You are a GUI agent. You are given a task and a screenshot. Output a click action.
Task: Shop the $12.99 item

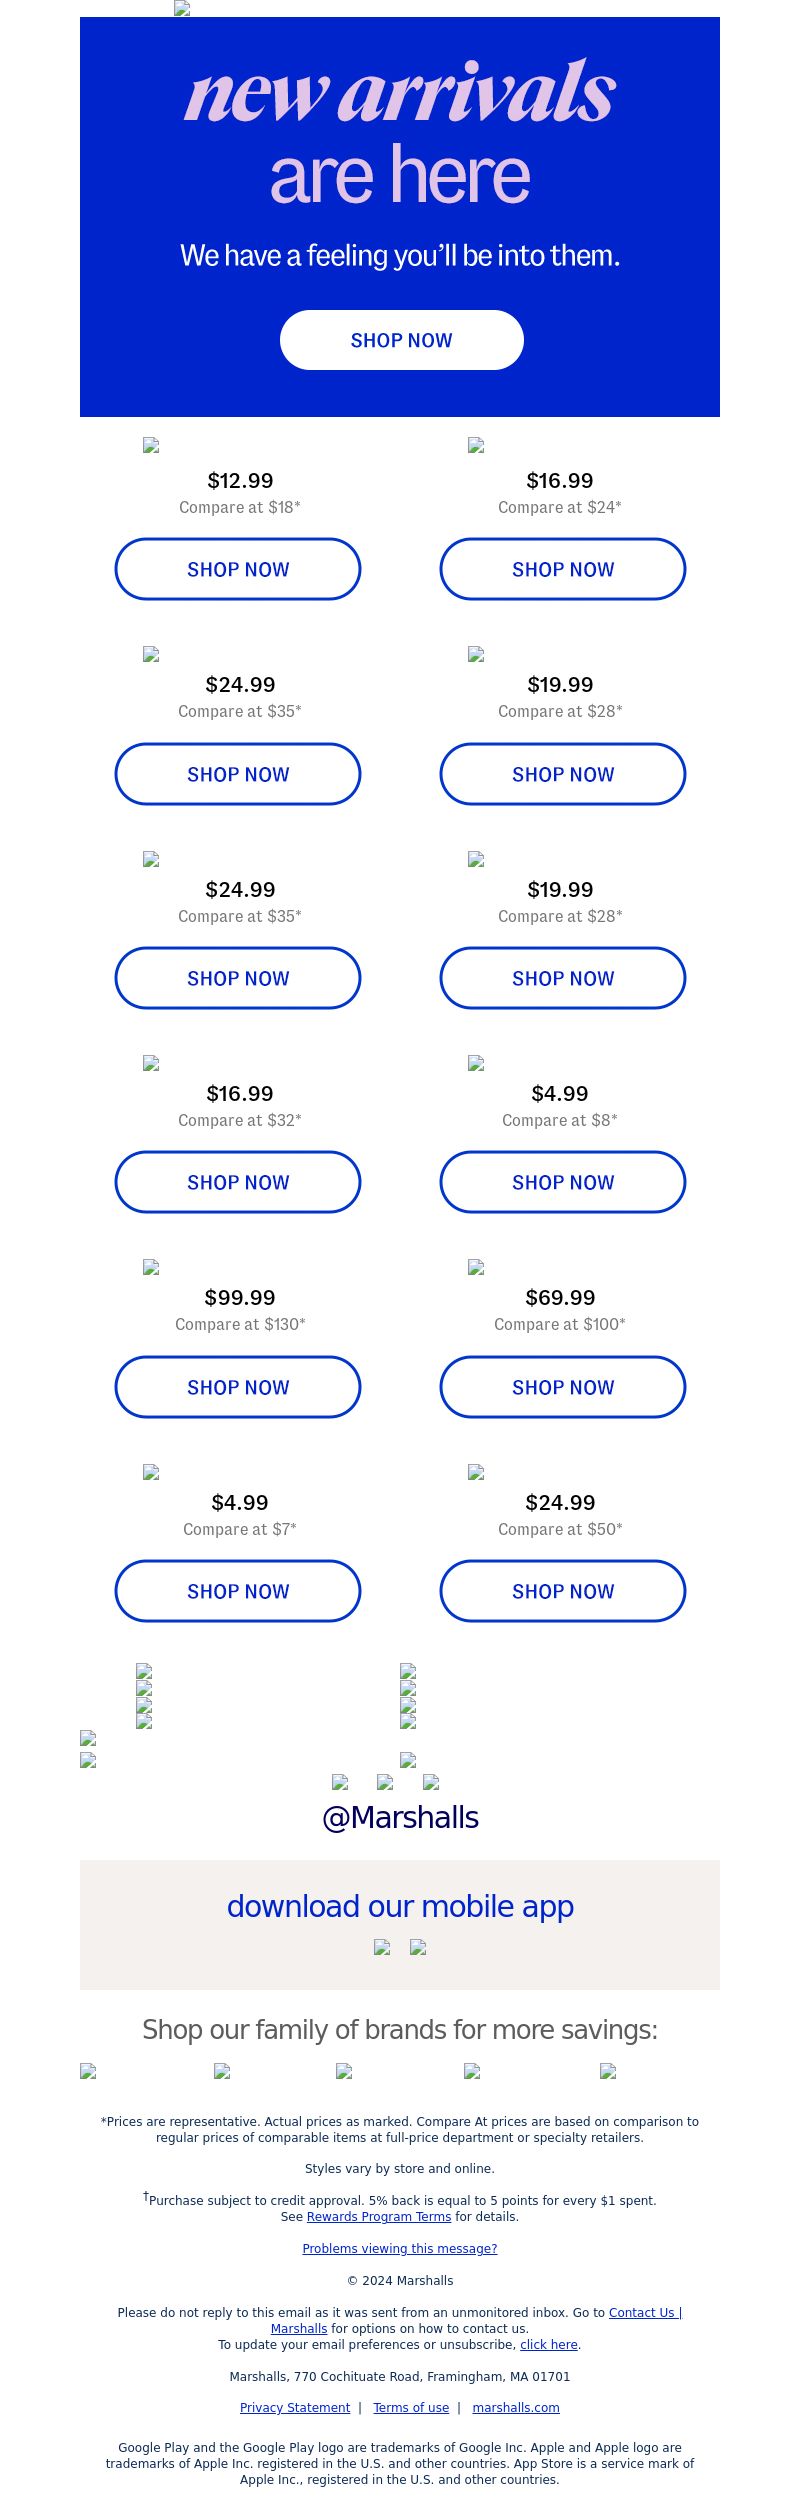coord(238,569)
